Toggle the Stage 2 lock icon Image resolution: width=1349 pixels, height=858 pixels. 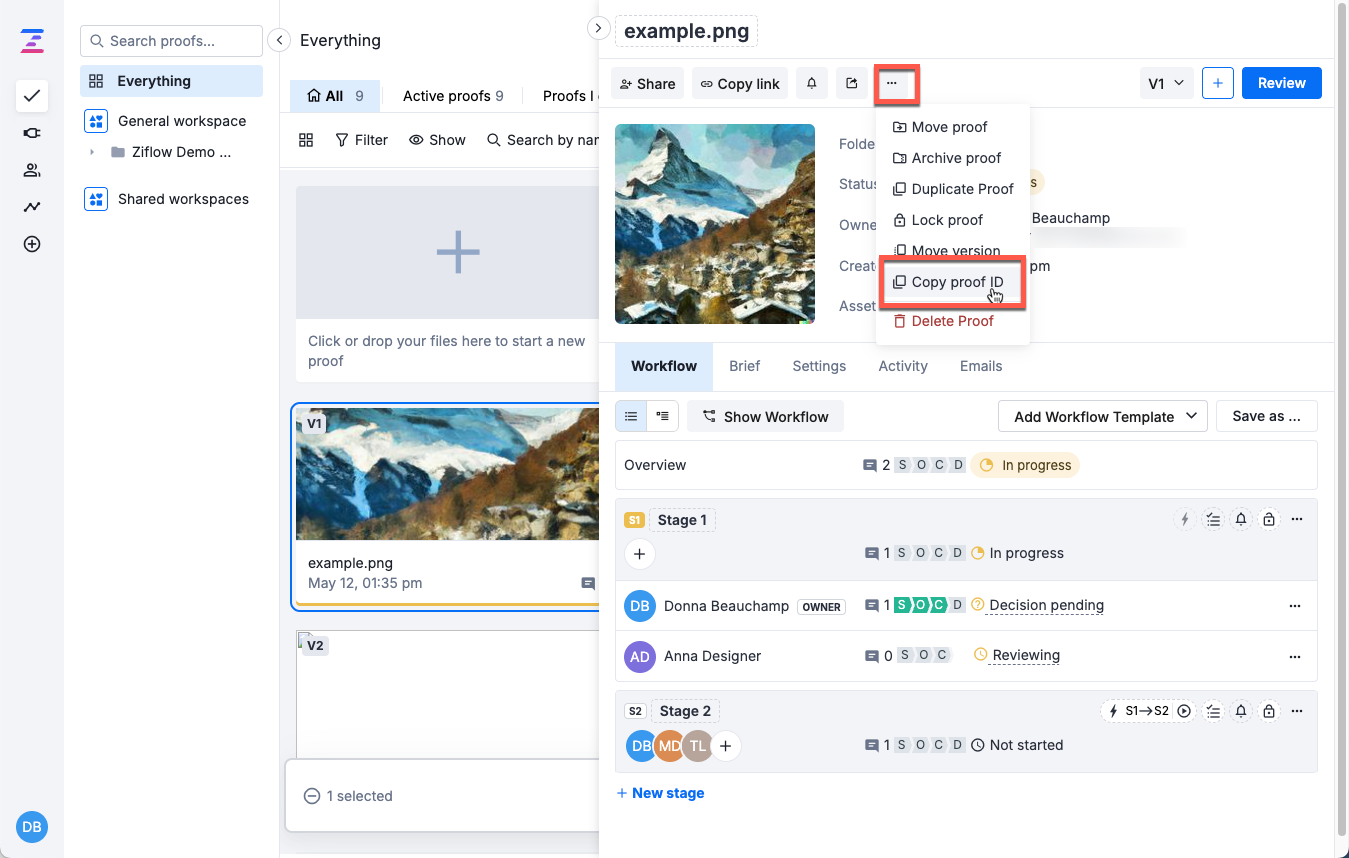click(x=1269, y=711)
